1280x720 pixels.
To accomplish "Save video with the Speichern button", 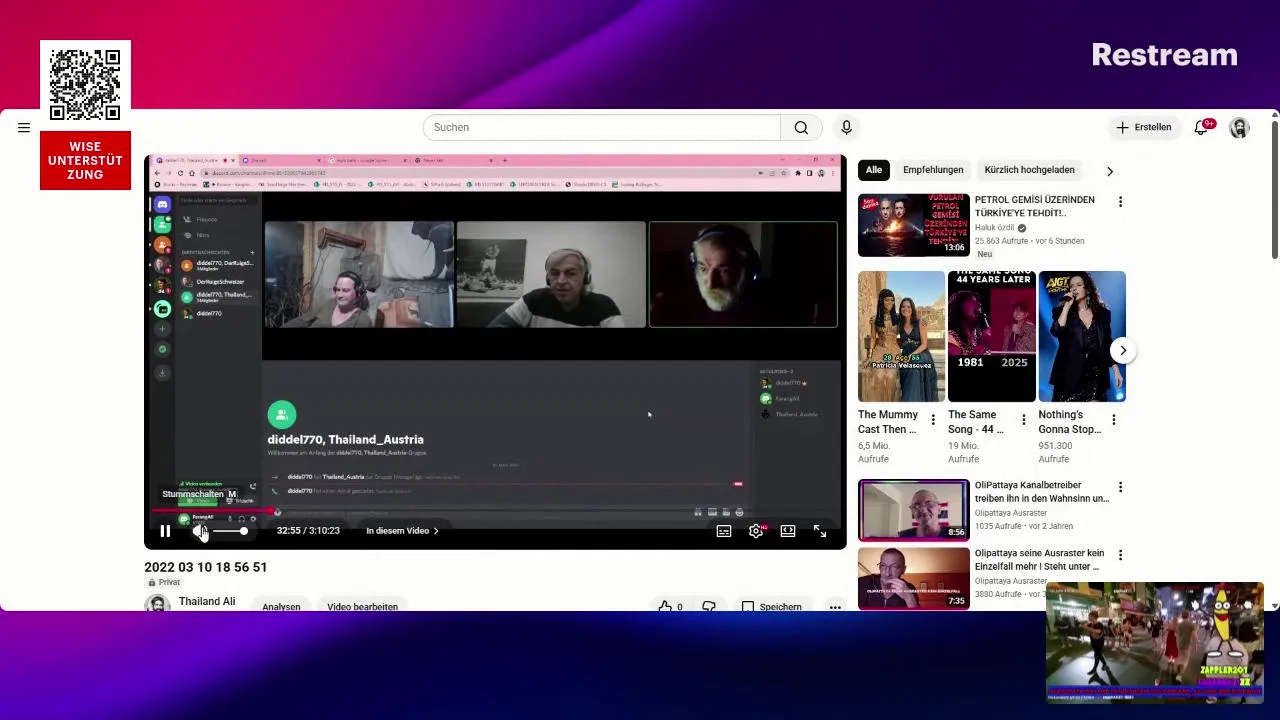I will pyautogui.click(x=771, y=606).
